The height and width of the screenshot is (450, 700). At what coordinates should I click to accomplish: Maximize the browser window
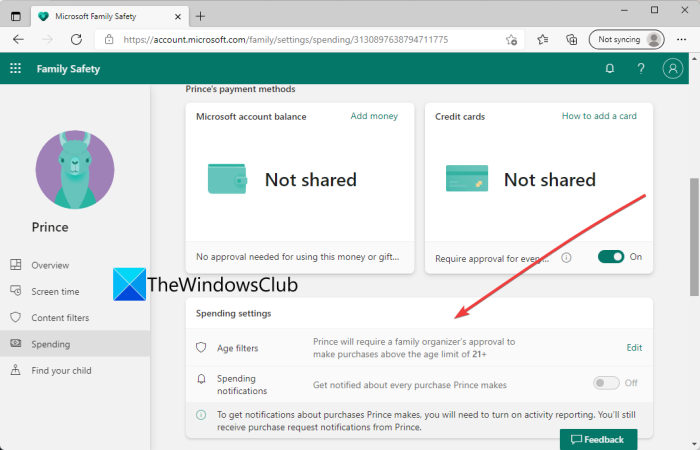654,10
